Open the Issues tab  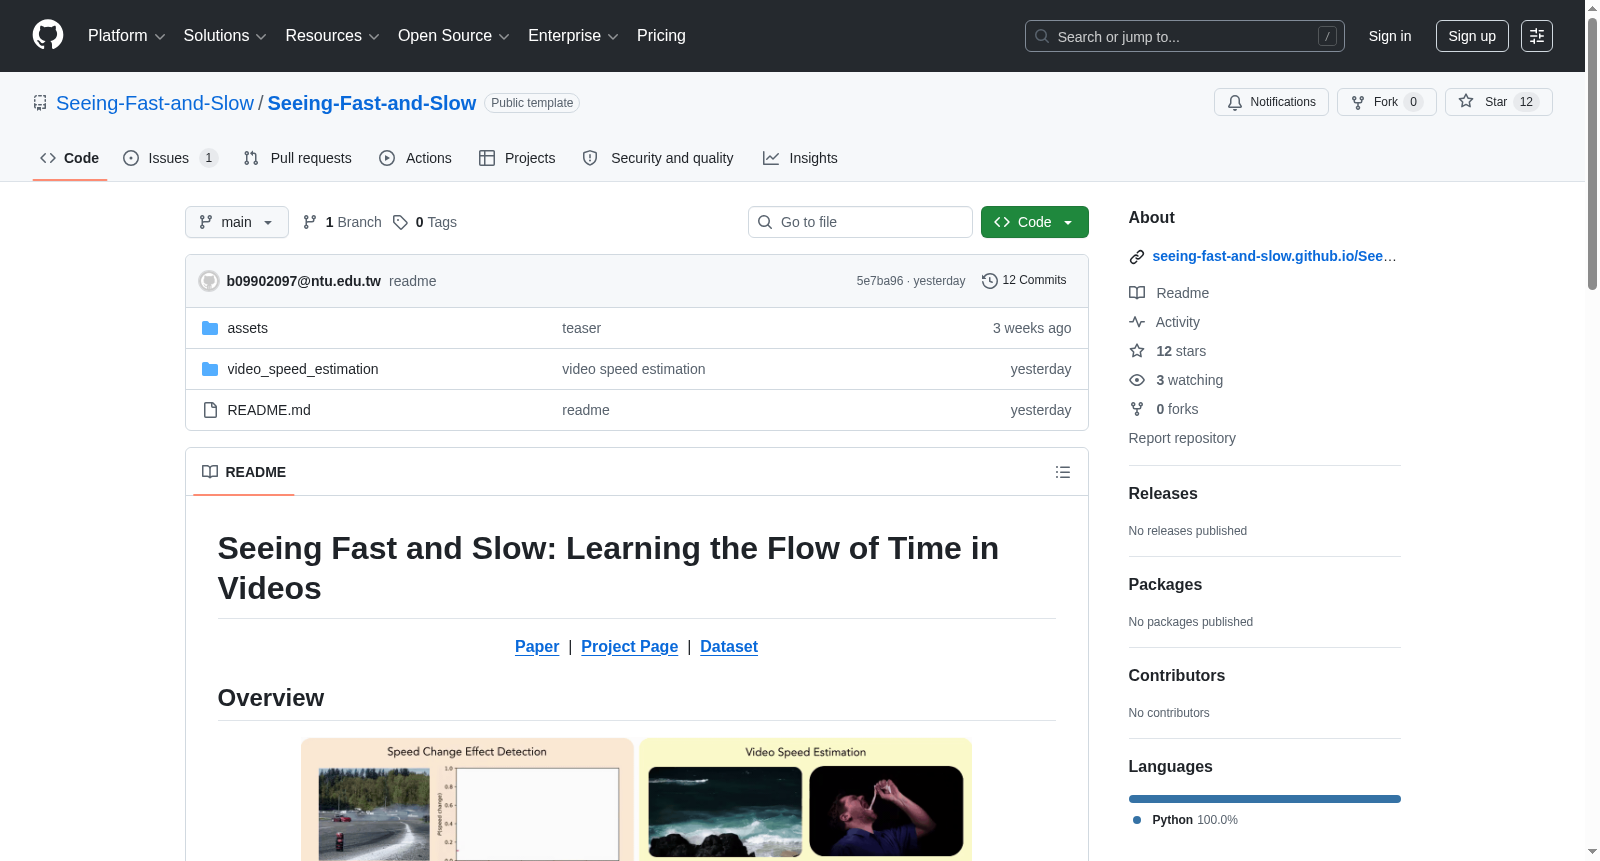(170, 158)
